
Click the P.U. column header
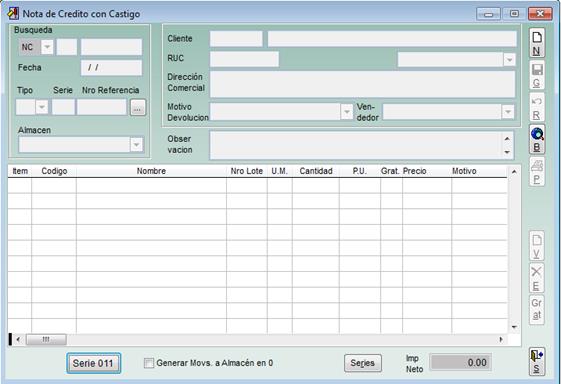[x=360, y=171]
